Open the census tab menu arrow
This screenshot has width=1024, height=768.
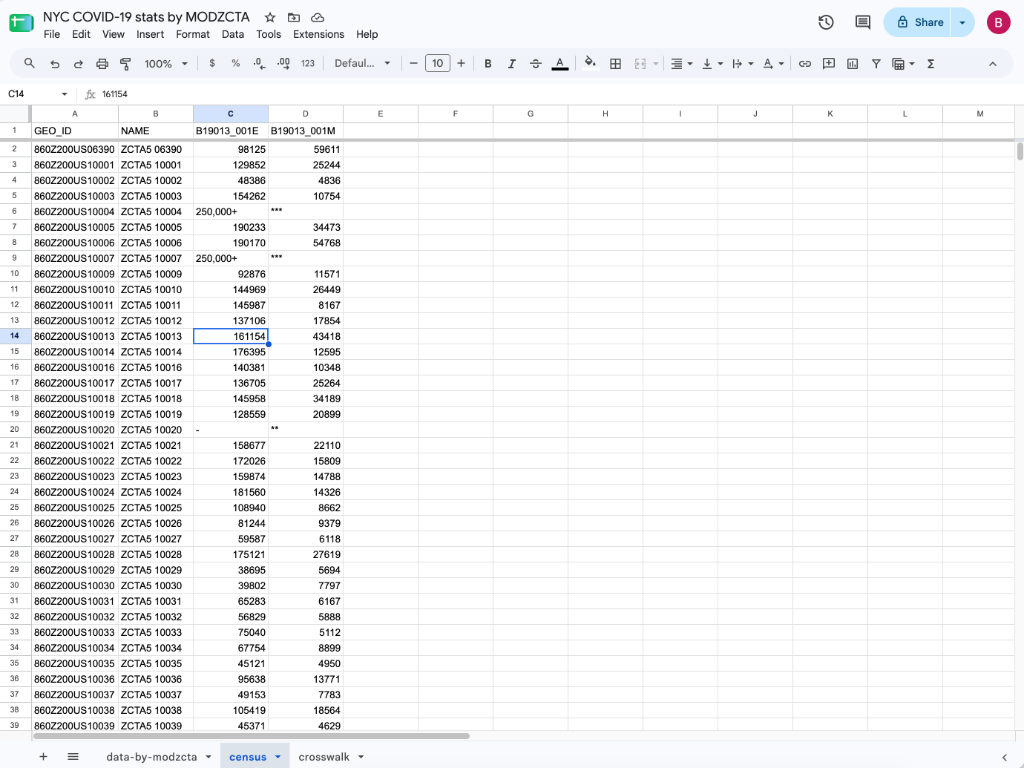click(x=278, y=756)
